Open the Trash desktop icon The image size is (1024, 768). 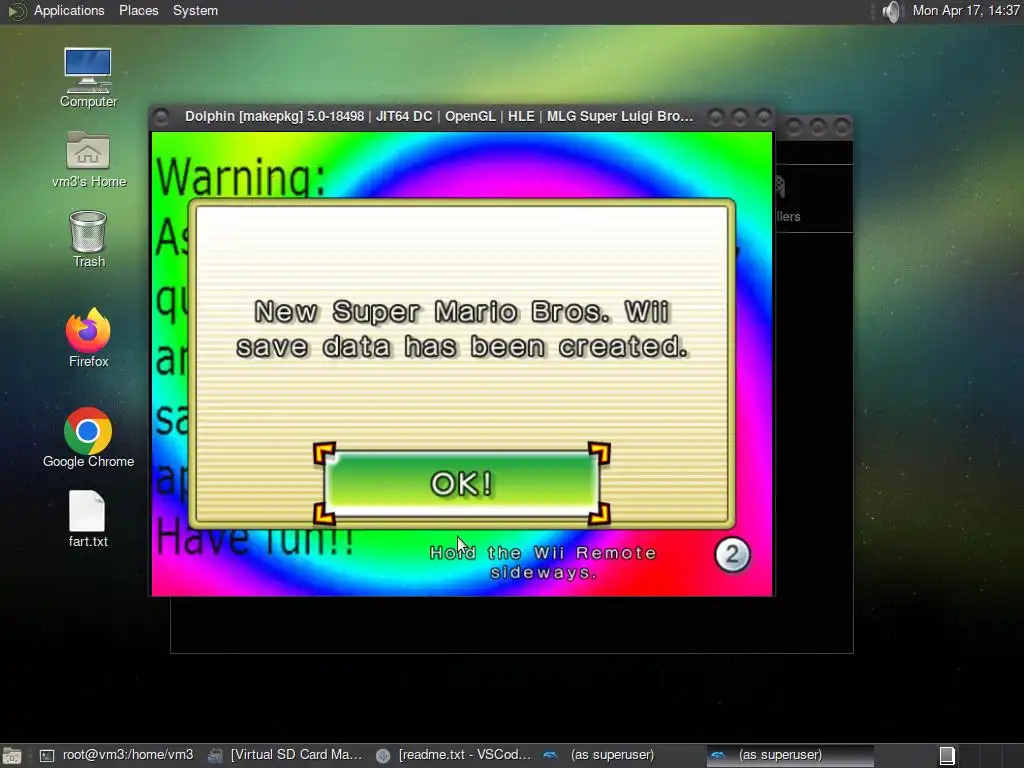point(88,239)
